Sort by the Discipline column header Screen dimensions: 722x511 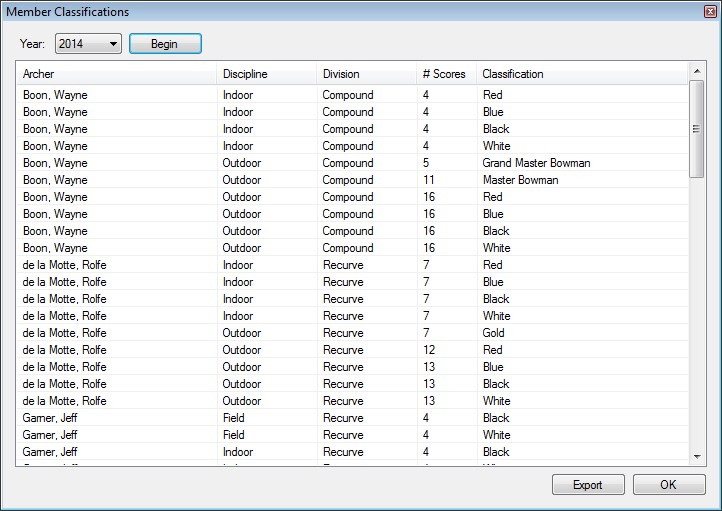pyautogui.click(x=267, y=74)
